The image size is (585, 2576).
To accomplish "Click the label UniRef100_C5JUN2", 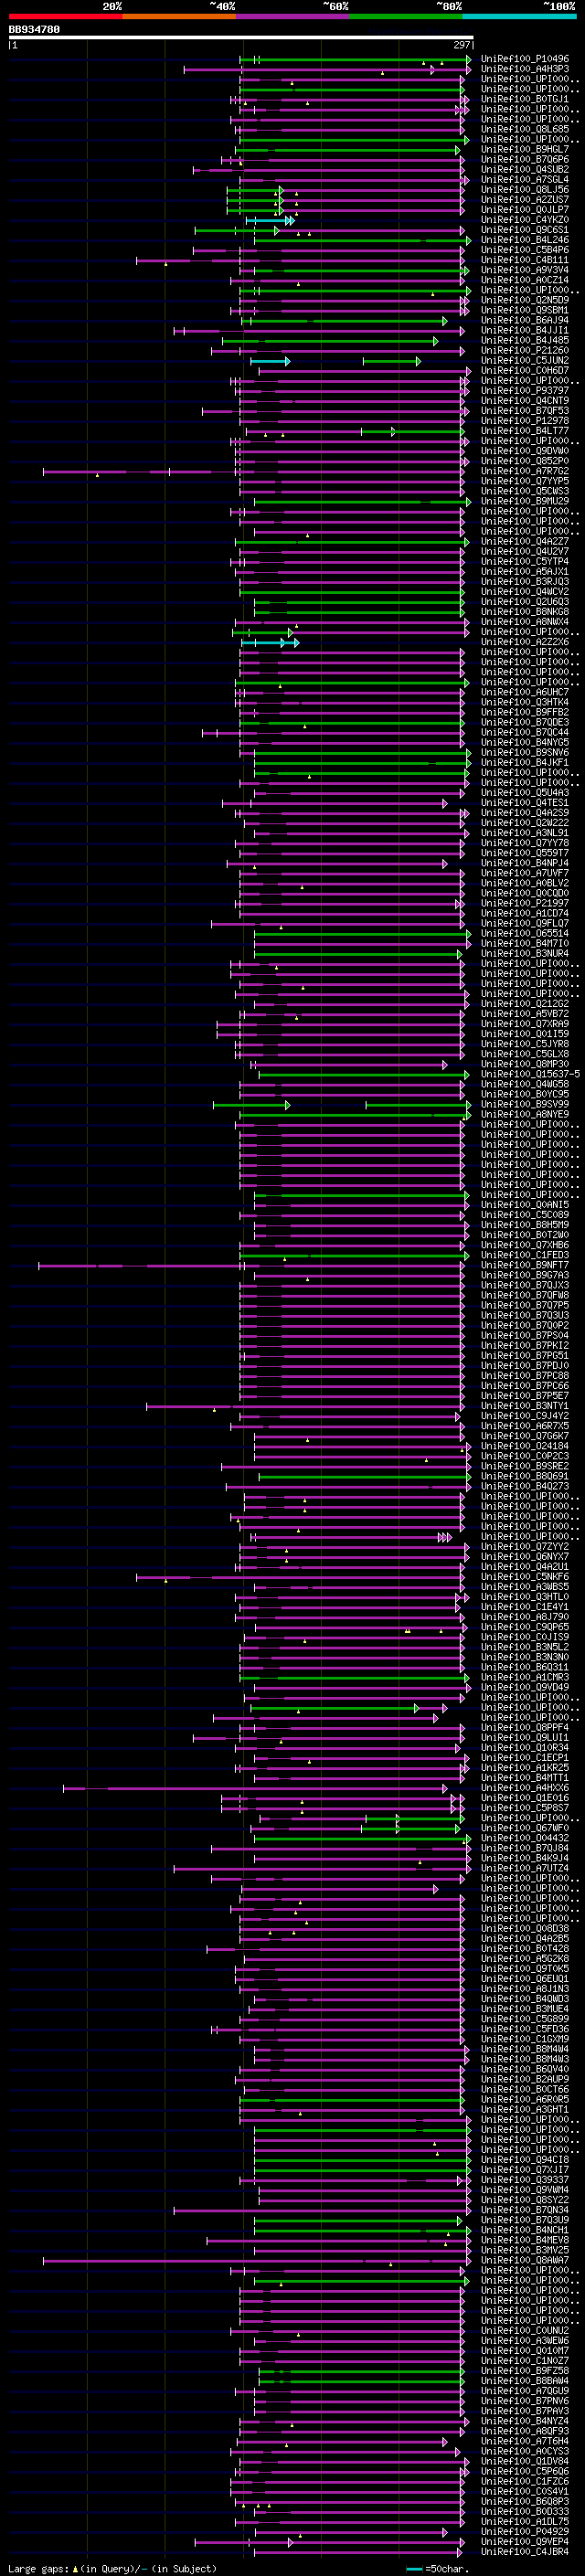I will [525, 360].
